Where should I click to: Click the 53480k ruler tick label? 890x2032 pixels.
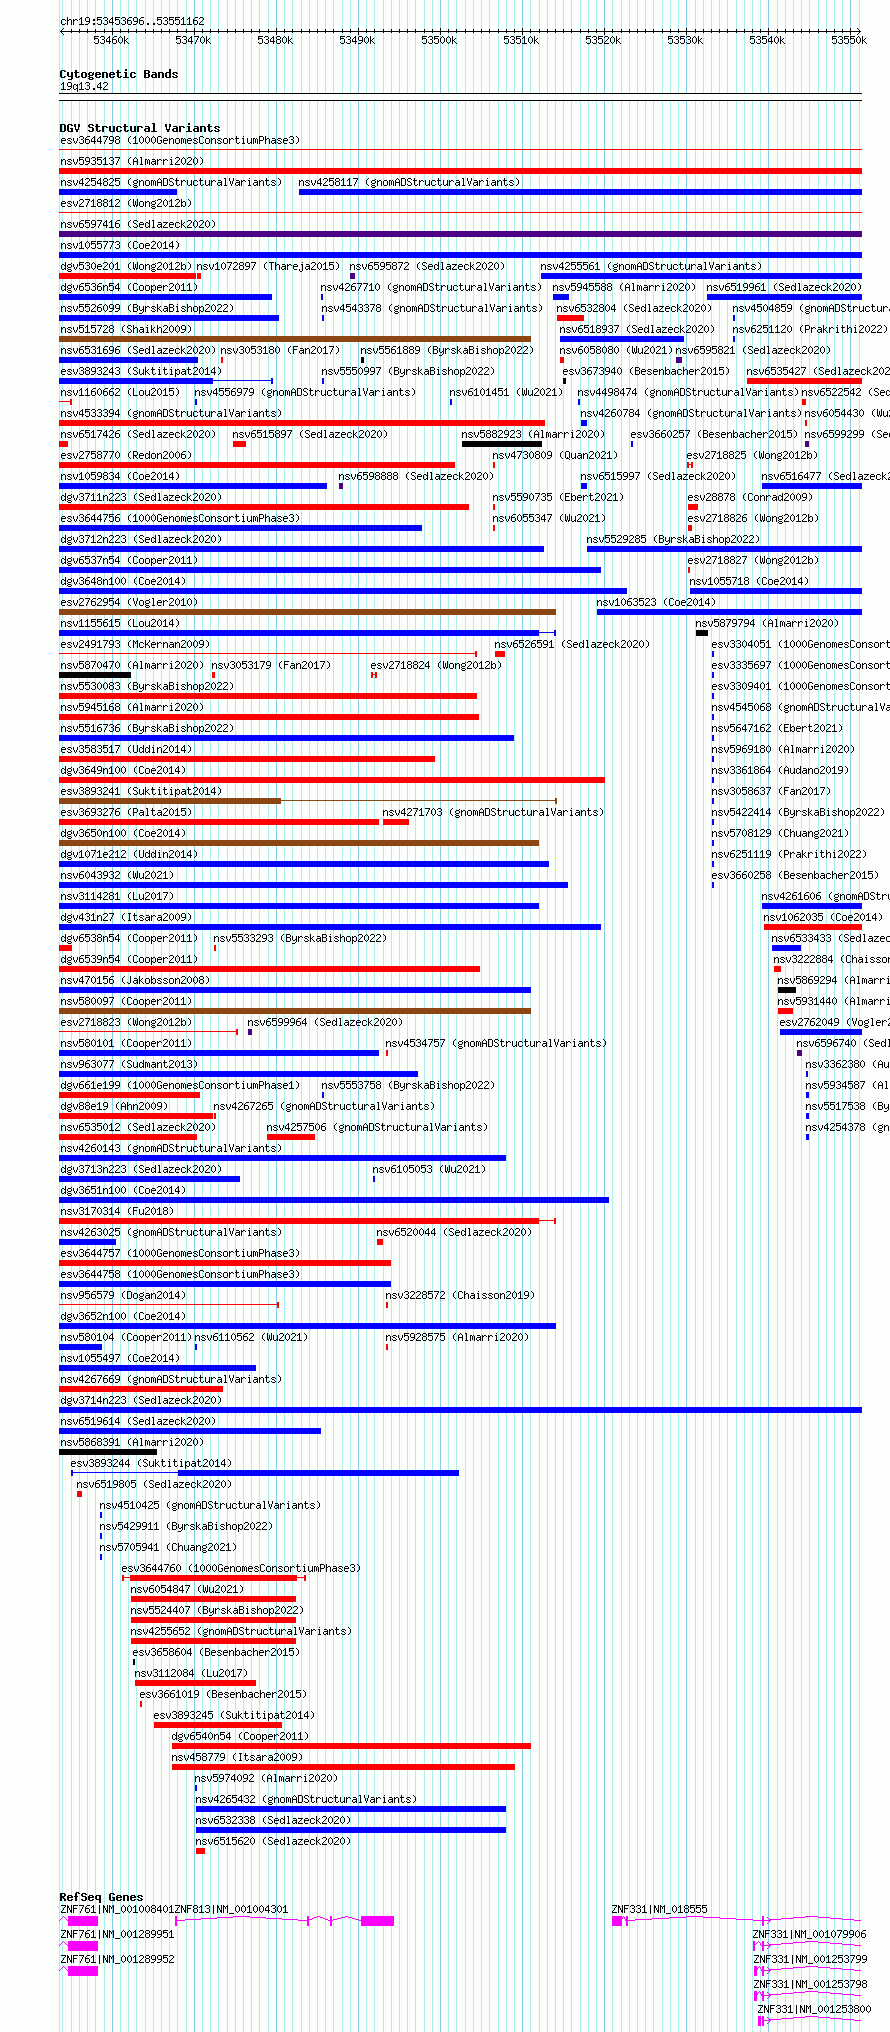[275, 40]
